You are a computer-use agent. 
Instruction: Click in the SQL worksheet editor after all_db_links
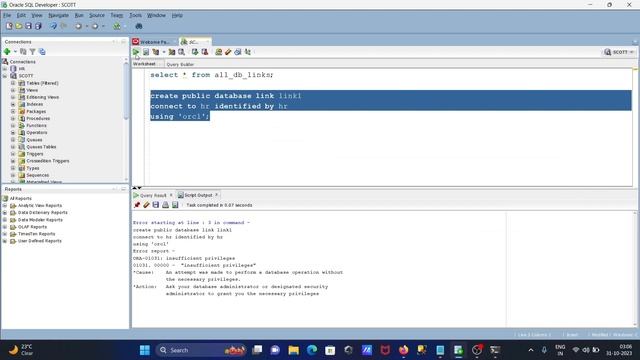[274, 75]
